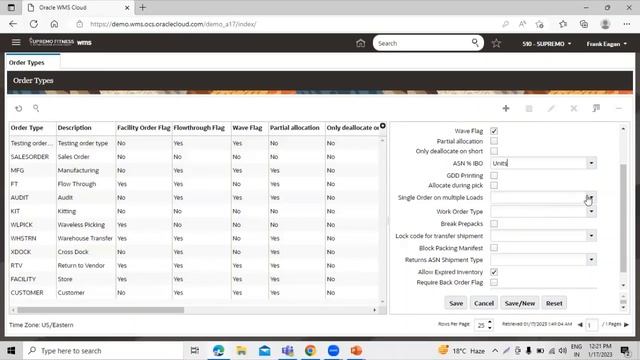
Task: Sort by Order Type column header
Action: pos(27,128)
